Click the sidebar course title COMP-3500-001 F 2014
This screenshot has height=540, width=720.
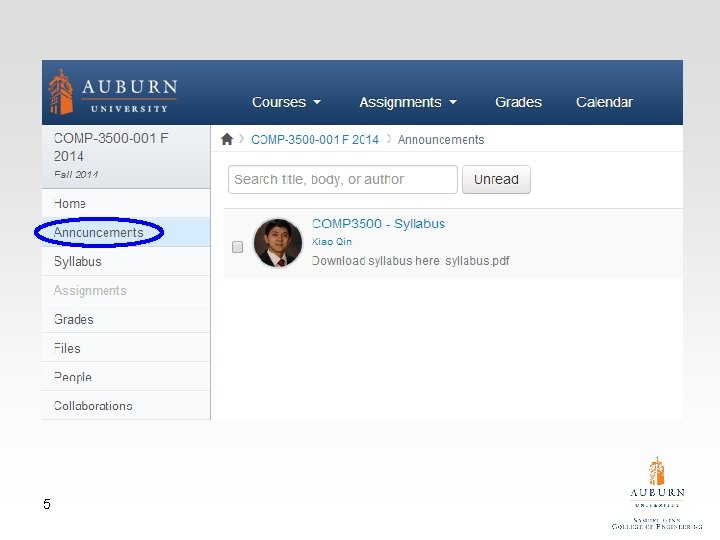[111, 147]
